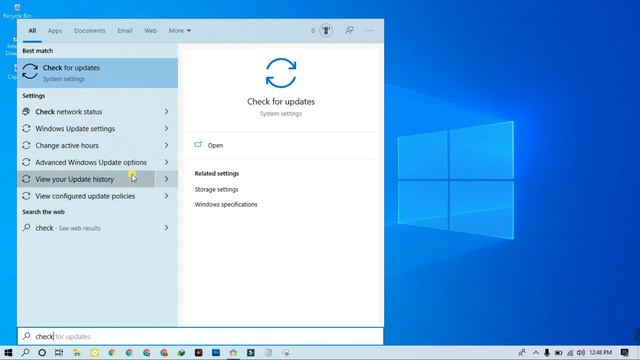Open File Explorer from the taskbar
The image size is (640, 360).
(77, 353)
